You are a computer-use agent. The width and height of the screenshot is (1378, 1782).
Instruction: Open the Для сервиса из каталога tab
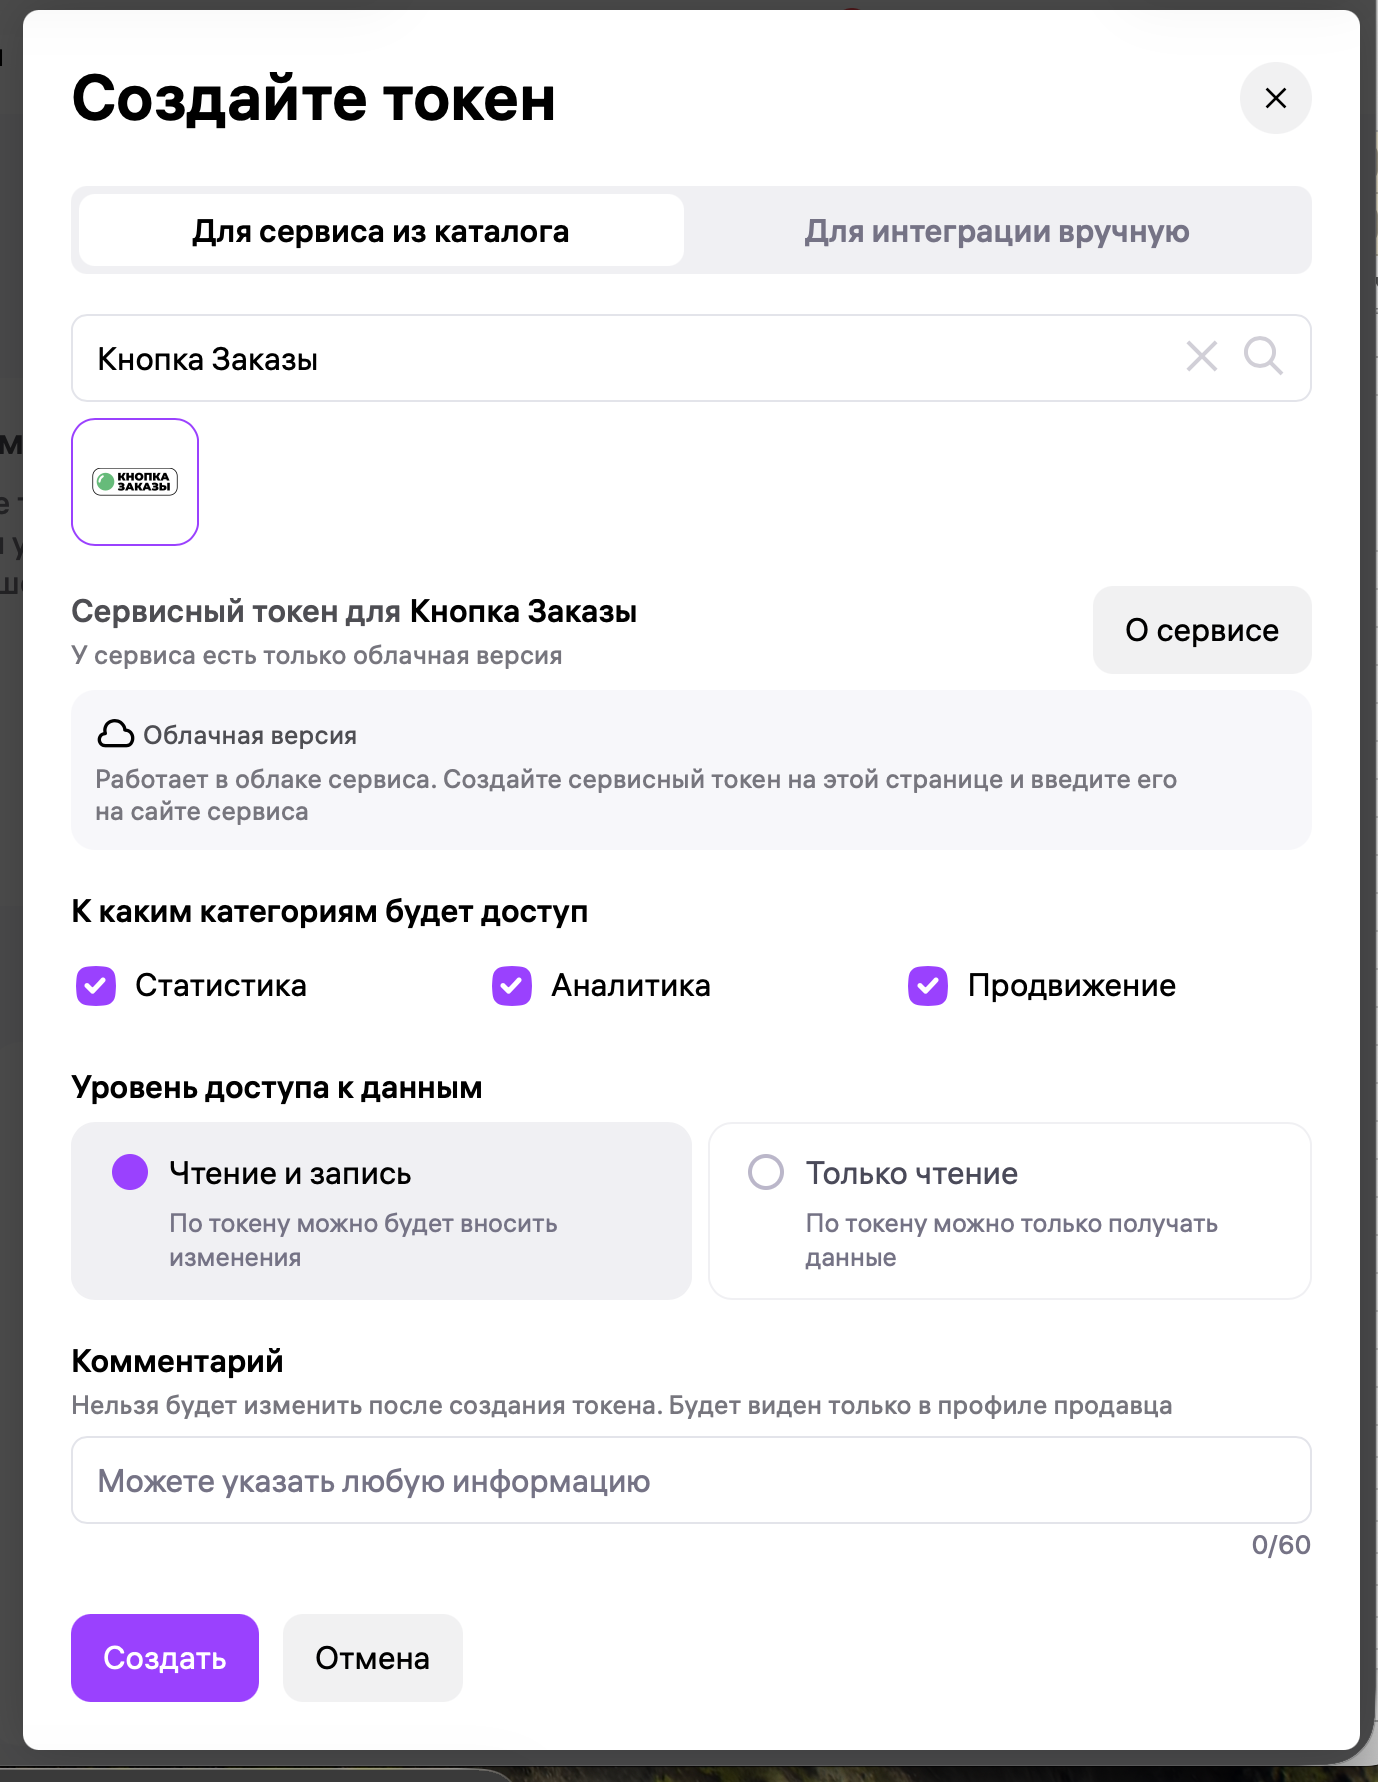coord(380,230)
